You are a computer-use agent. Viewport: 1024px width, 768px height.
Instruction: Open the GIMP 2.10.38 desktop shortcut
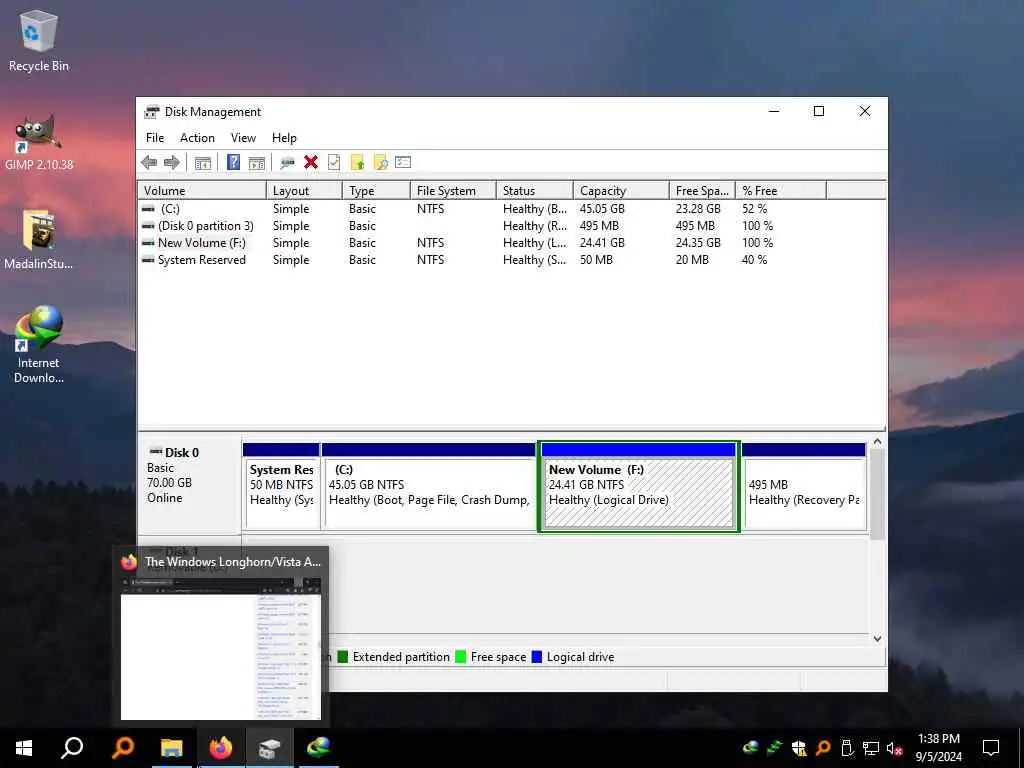pos(39,142)
